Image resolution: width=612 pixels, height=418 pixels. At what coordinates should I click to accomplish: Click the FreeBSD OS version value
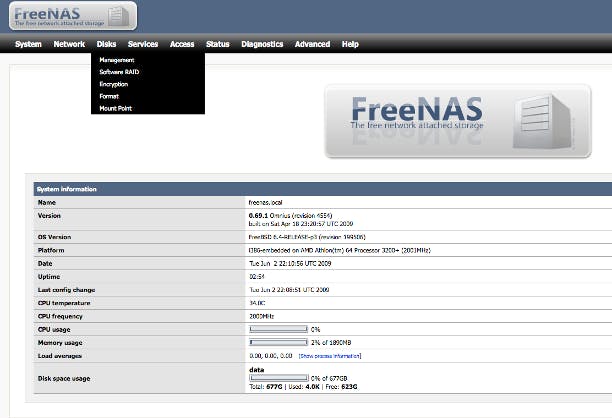[307, 237]
